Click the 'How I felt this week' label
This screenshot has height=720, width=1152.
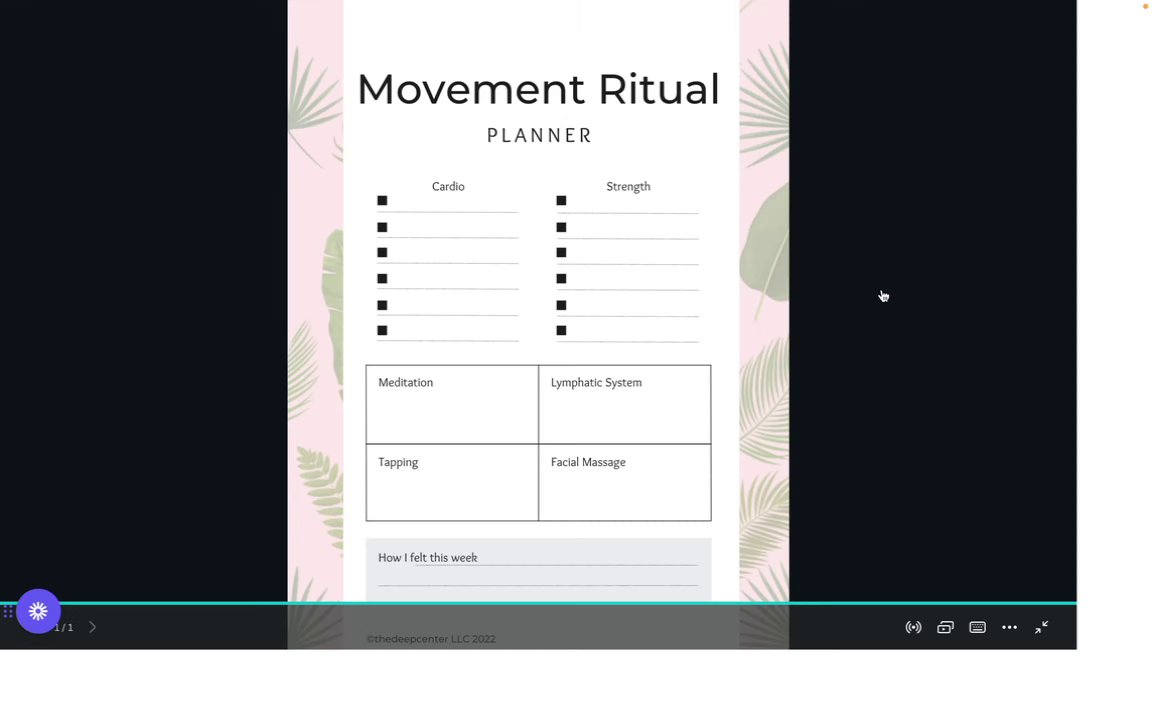pyautogui.click(x=428, y=558)
